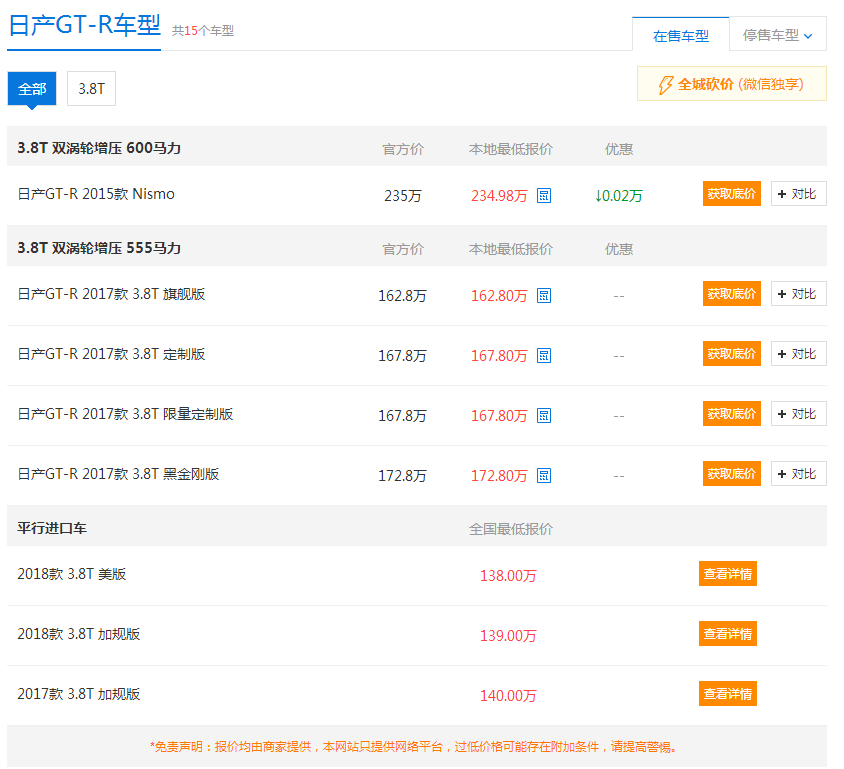Image resolution: width=844 pixels, height=769 pixels.
Task: Open 2017款 3.8T 加规版 link
Action: coord(79,694)
